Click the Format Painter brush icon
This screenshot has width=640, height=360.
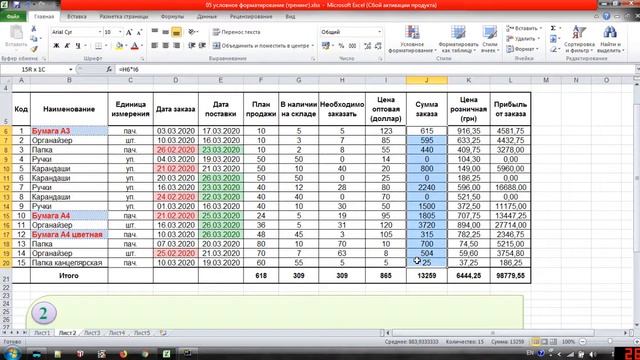pos(34,49)
